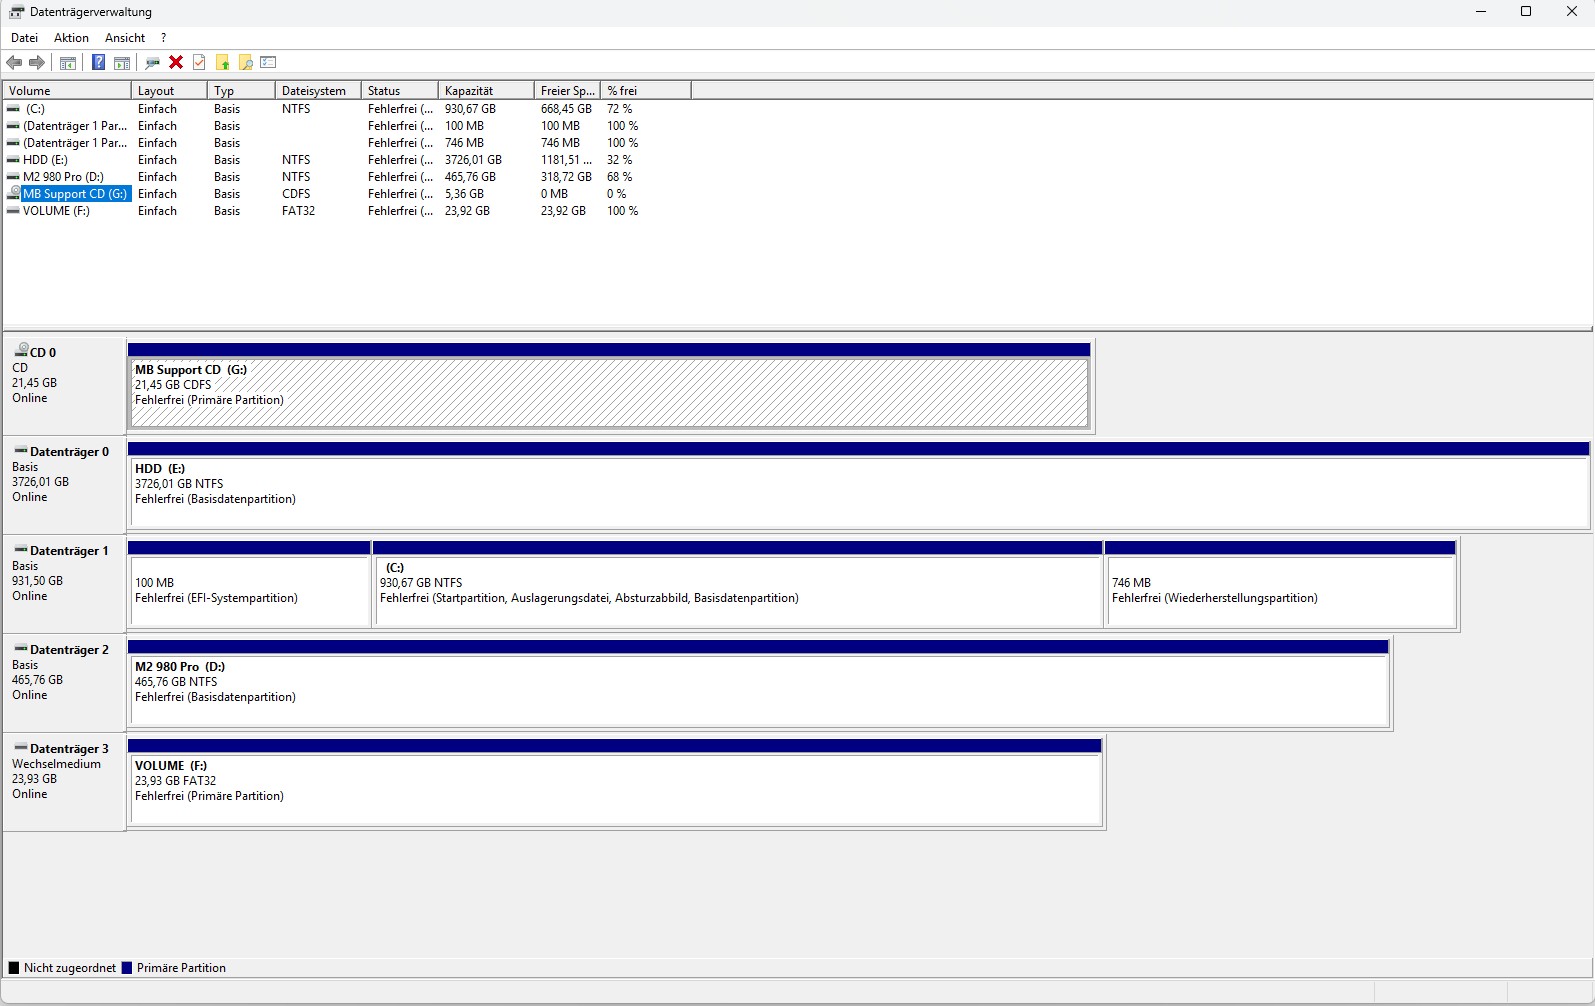The width and height of the screenshot is (1595, 1006).
Task: Select the (C:) 930,67 GB partition block
Action: pos(737,584)
